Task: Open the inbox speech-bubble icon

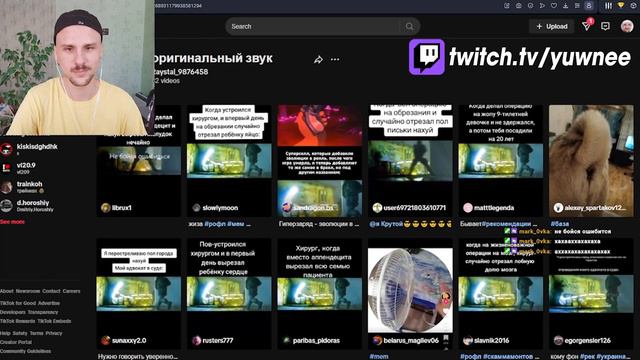Action: point(605,26)
